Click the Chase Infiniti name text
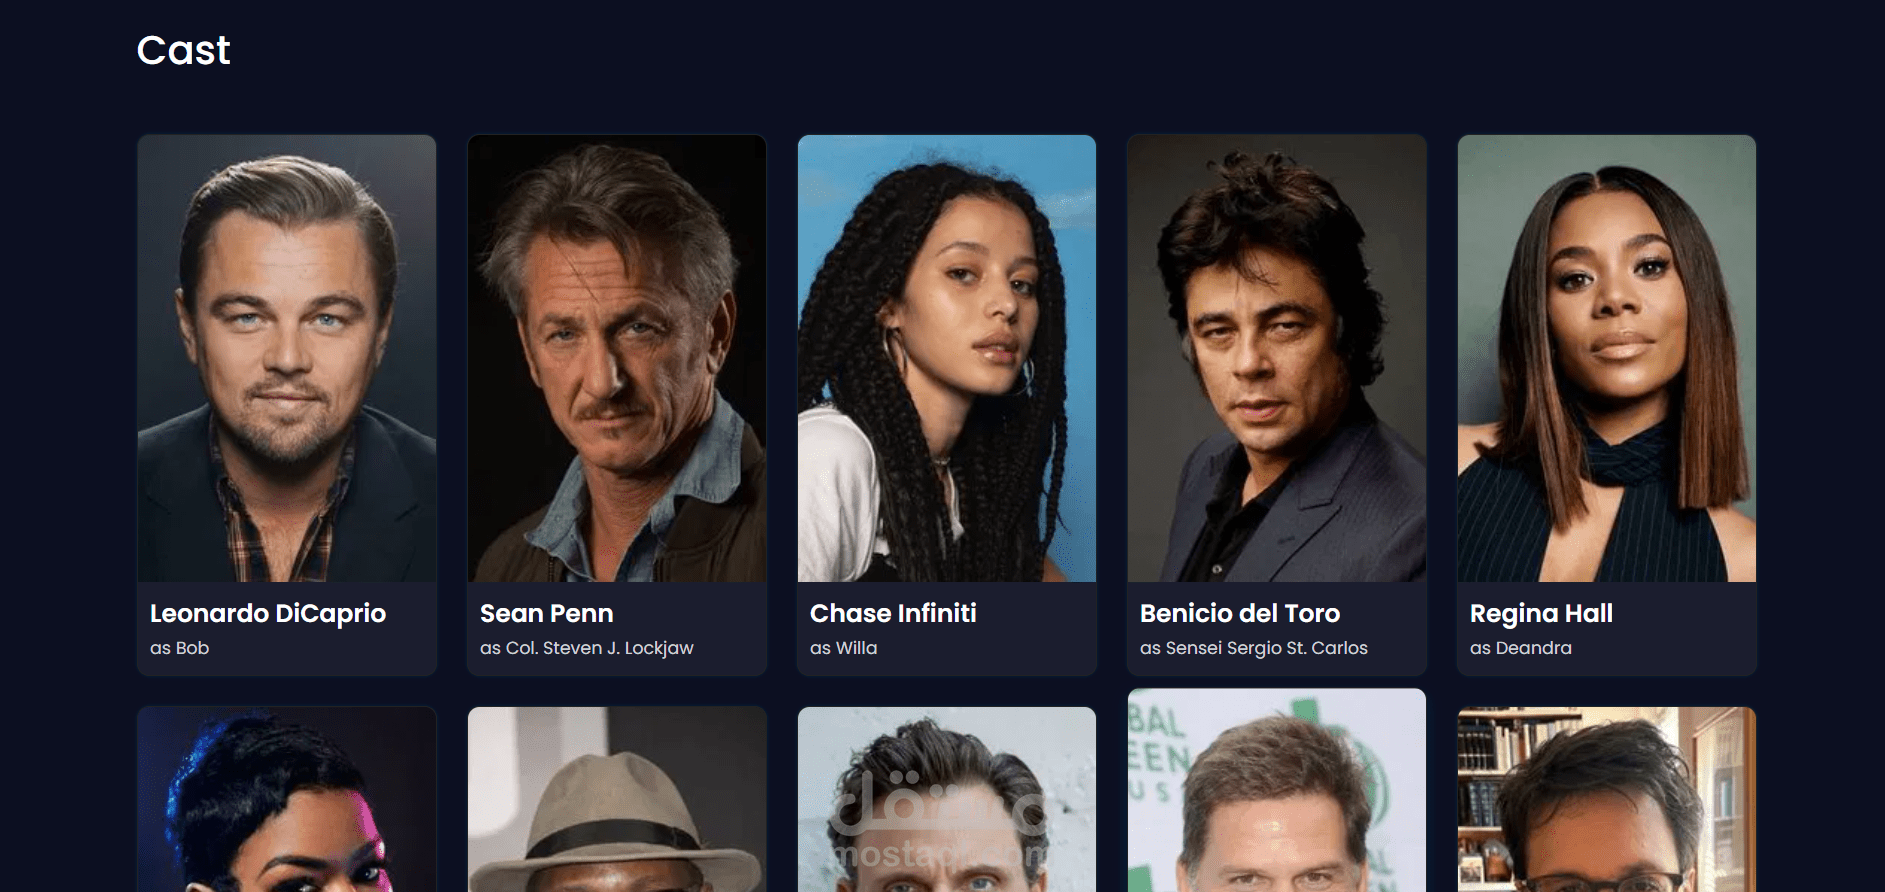The image size is (1885, 892). 893,613
